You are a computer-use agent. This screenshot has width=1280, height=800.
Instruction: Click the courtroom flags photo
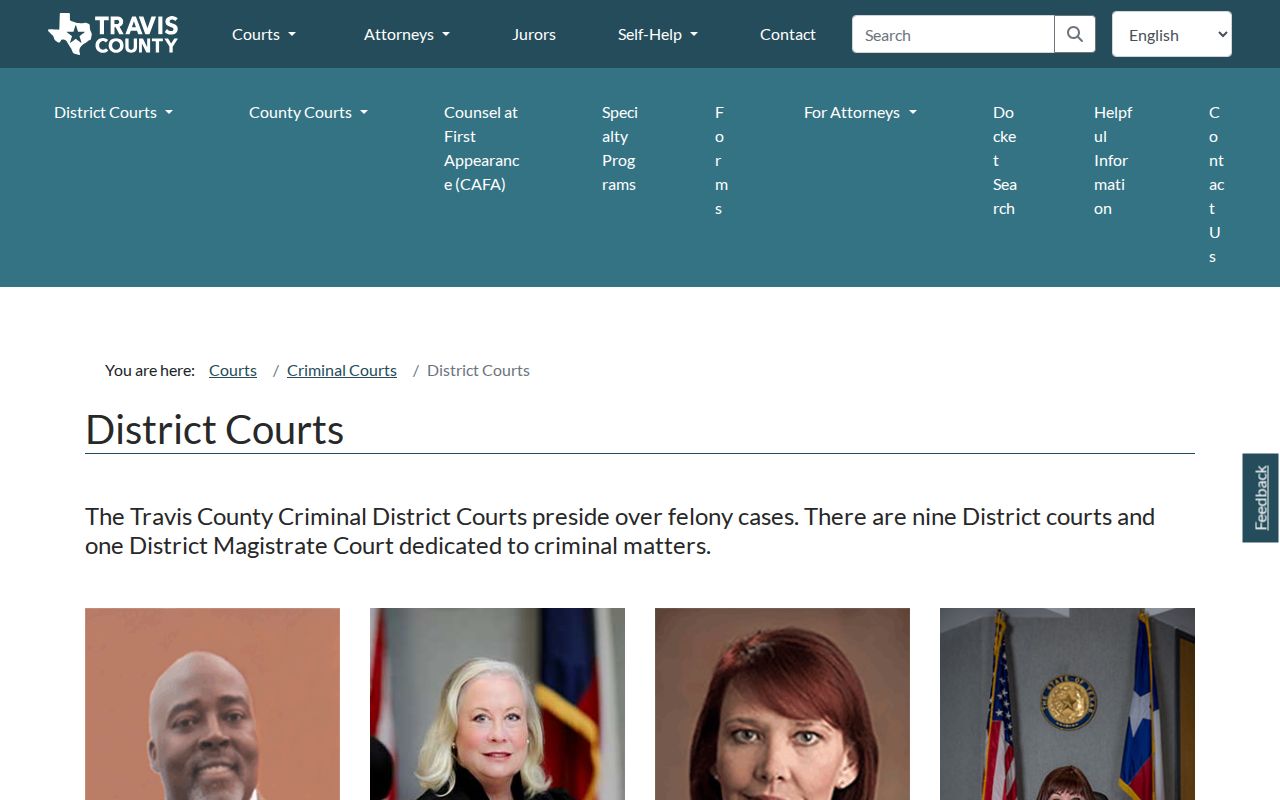(x=1067, y=704)
